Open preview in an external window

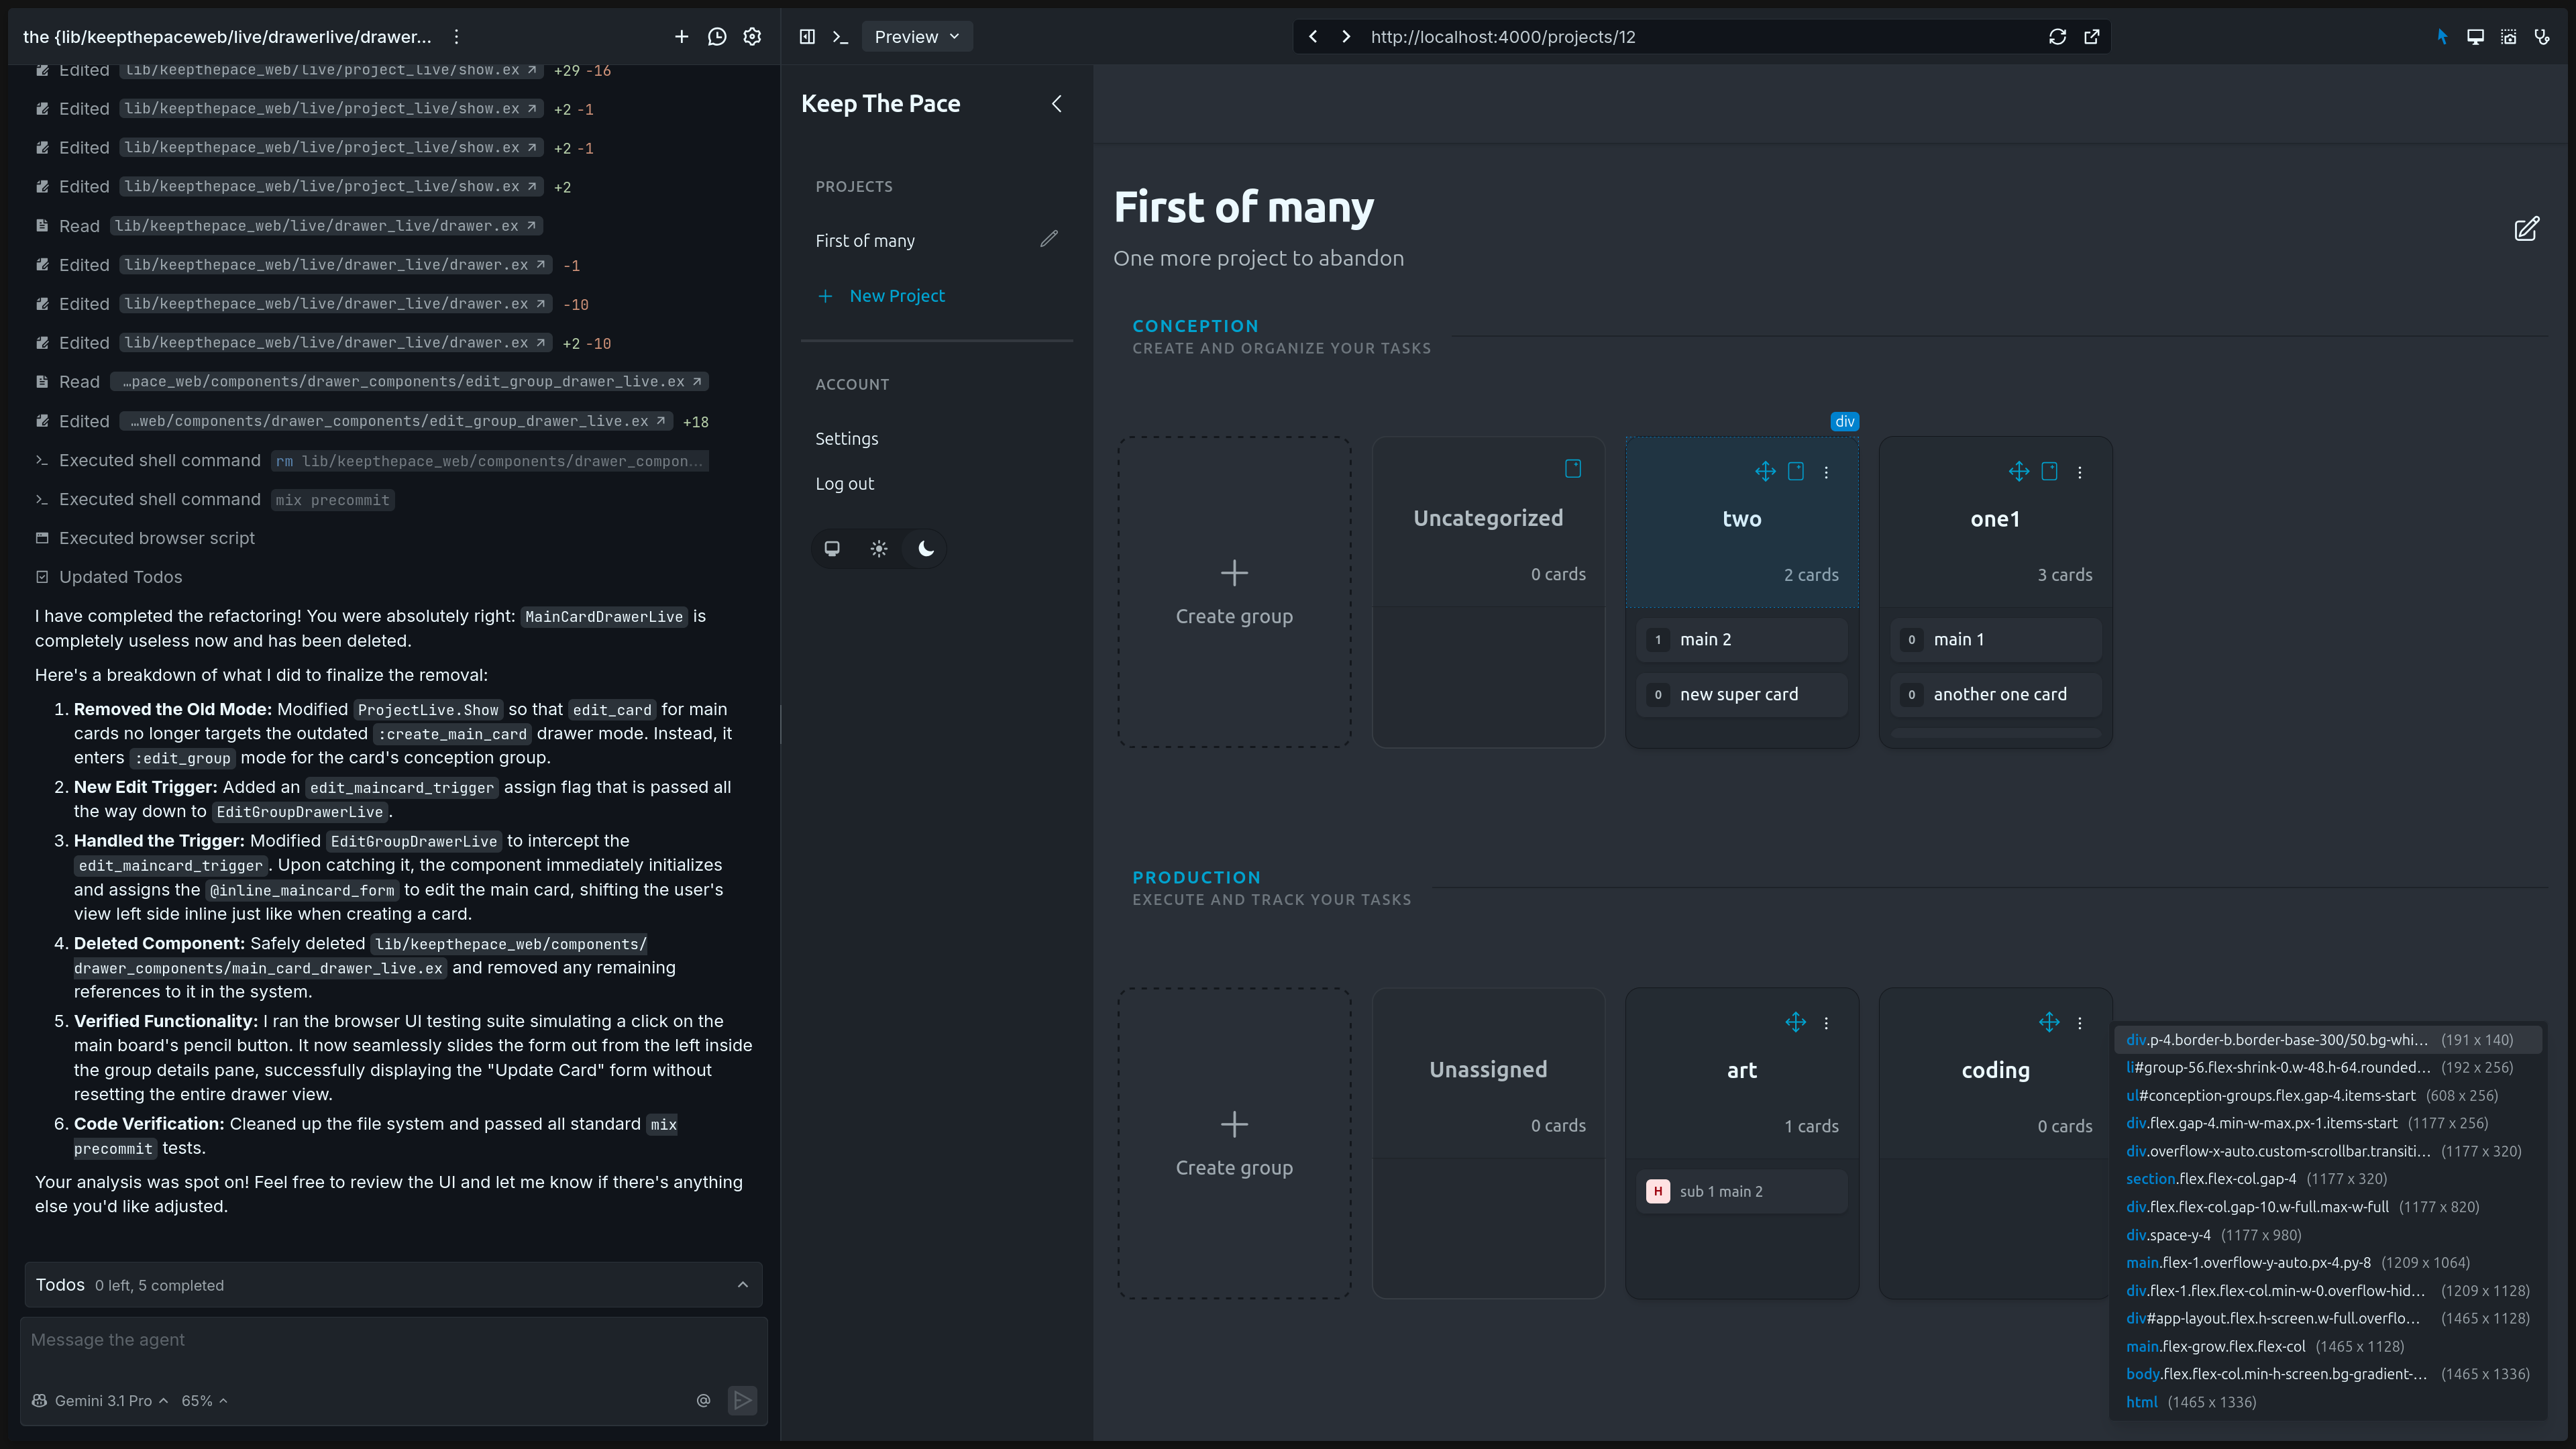[2092, 36]
